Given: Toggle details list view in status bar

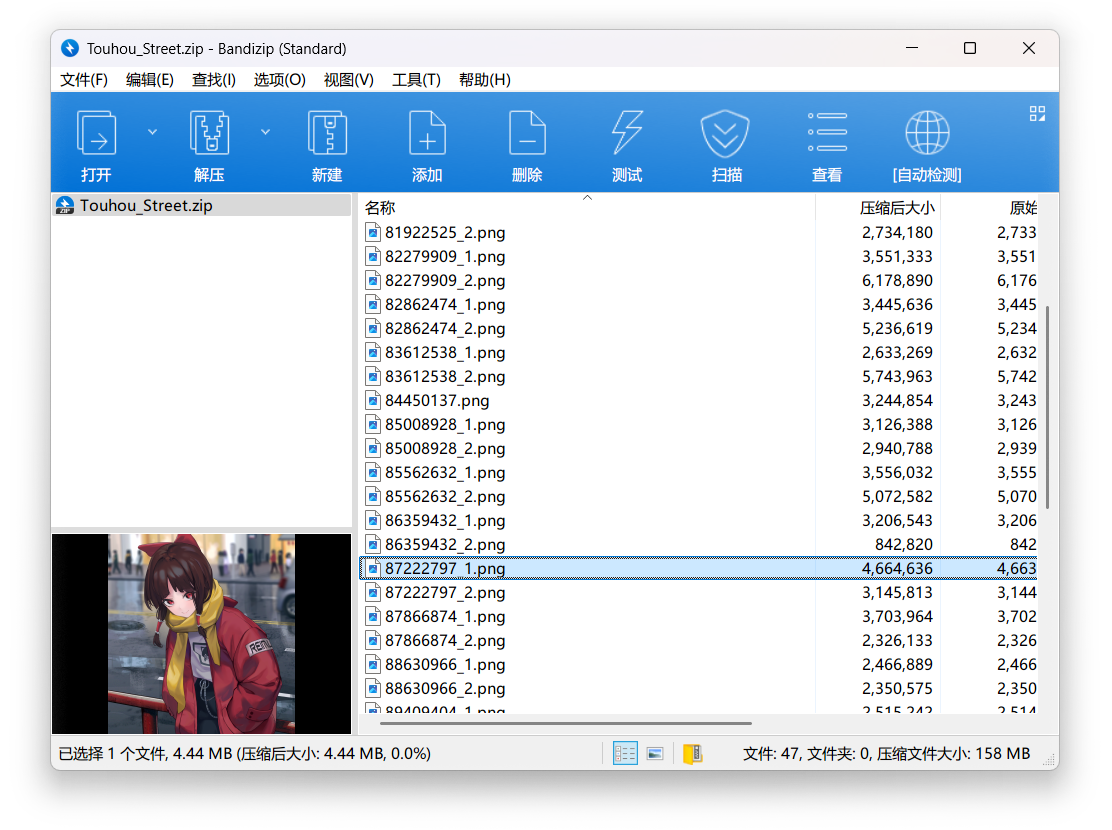Looking at the screenshot, I should point(625,753).
